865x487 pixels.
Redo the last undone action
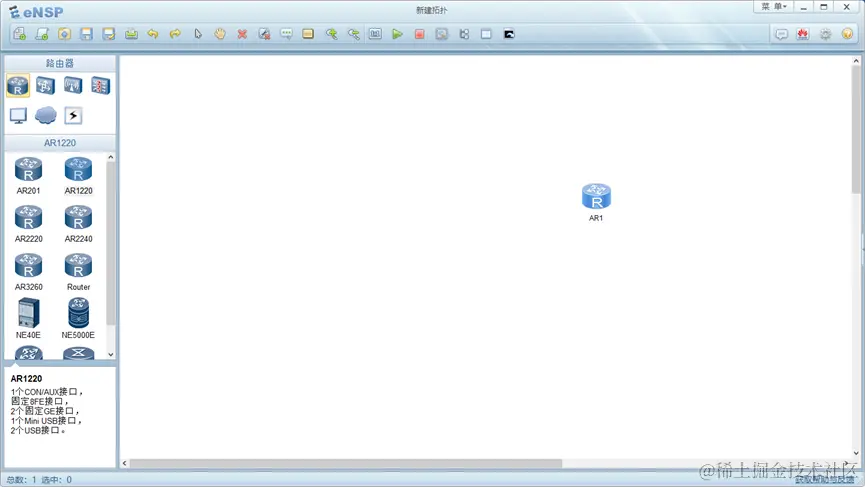[x=175, y=34]
